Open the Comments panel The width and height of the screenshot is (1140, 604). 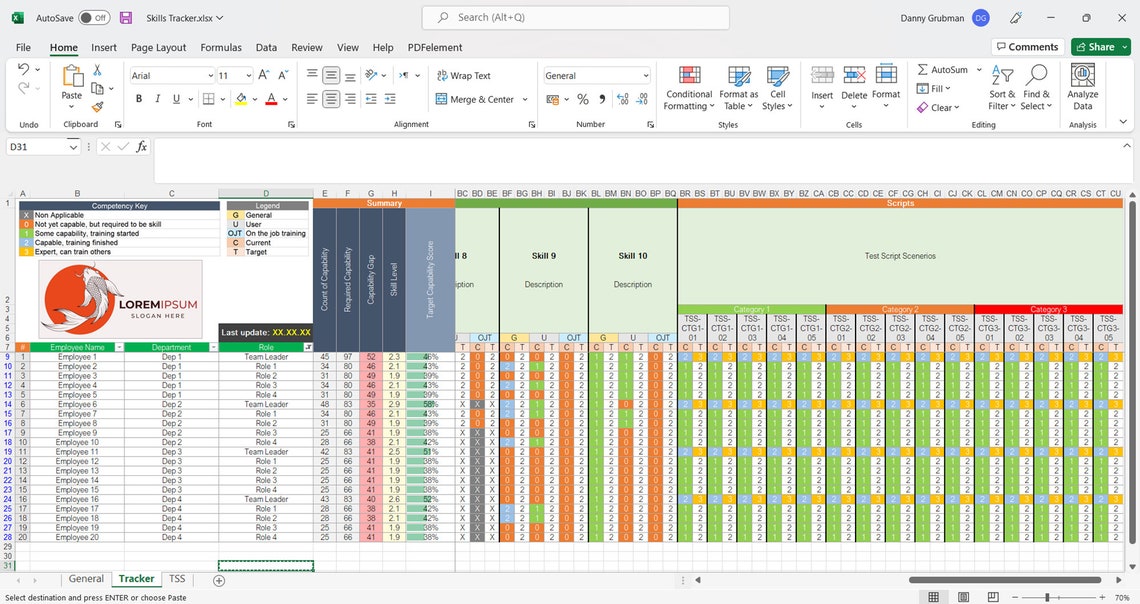click(1027, 46)
